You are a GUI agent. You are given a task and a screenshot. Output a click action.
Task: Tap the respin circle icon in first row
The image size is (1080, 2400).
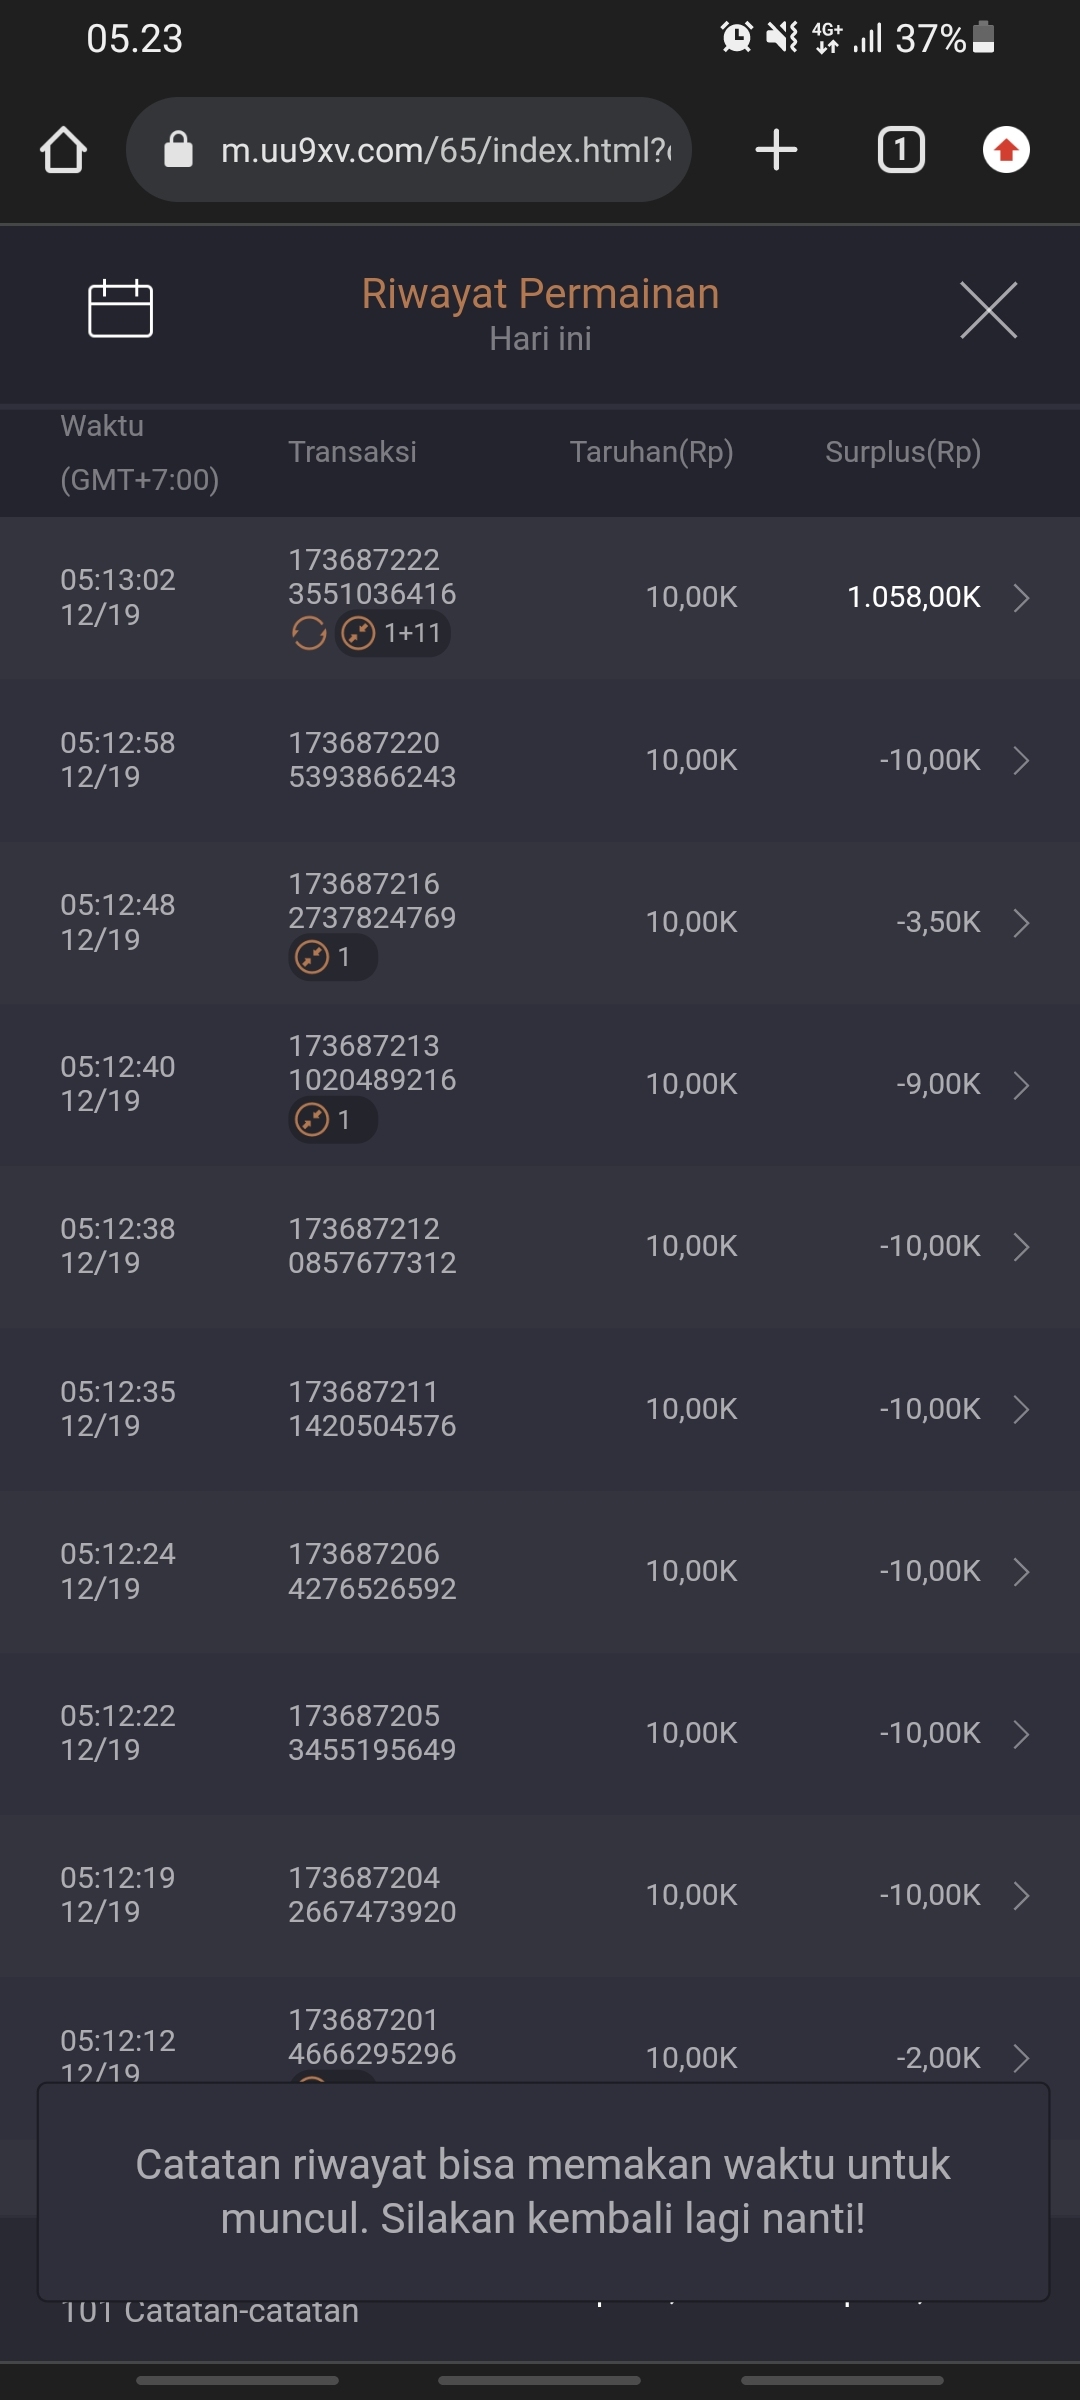point(309,633)
